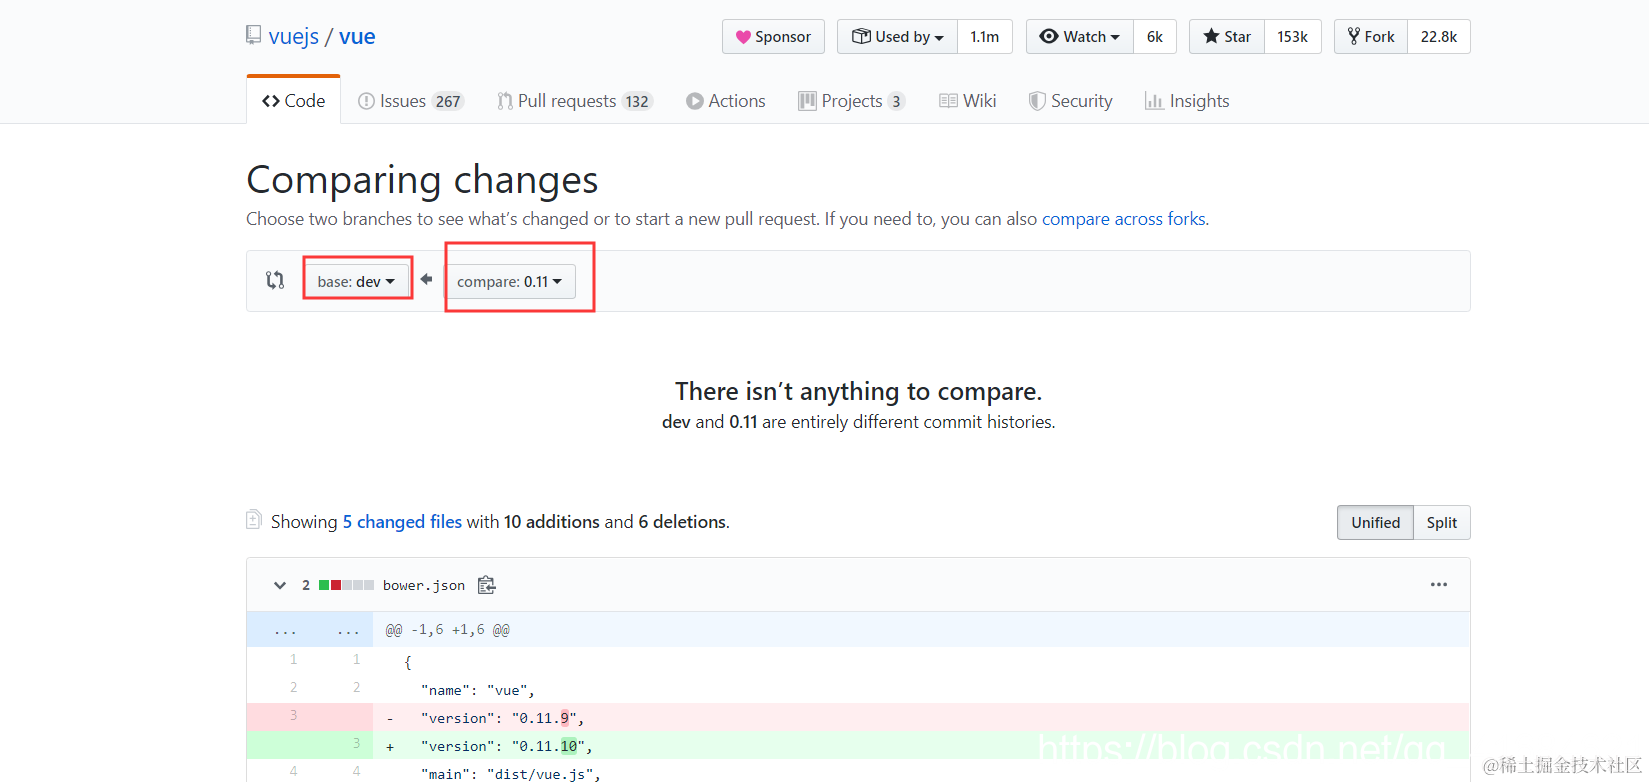This screenshot has width=1649, height=782.
Task: Switch to Unified diff view
Action: pyautogui.click(x=1375, y=522)
